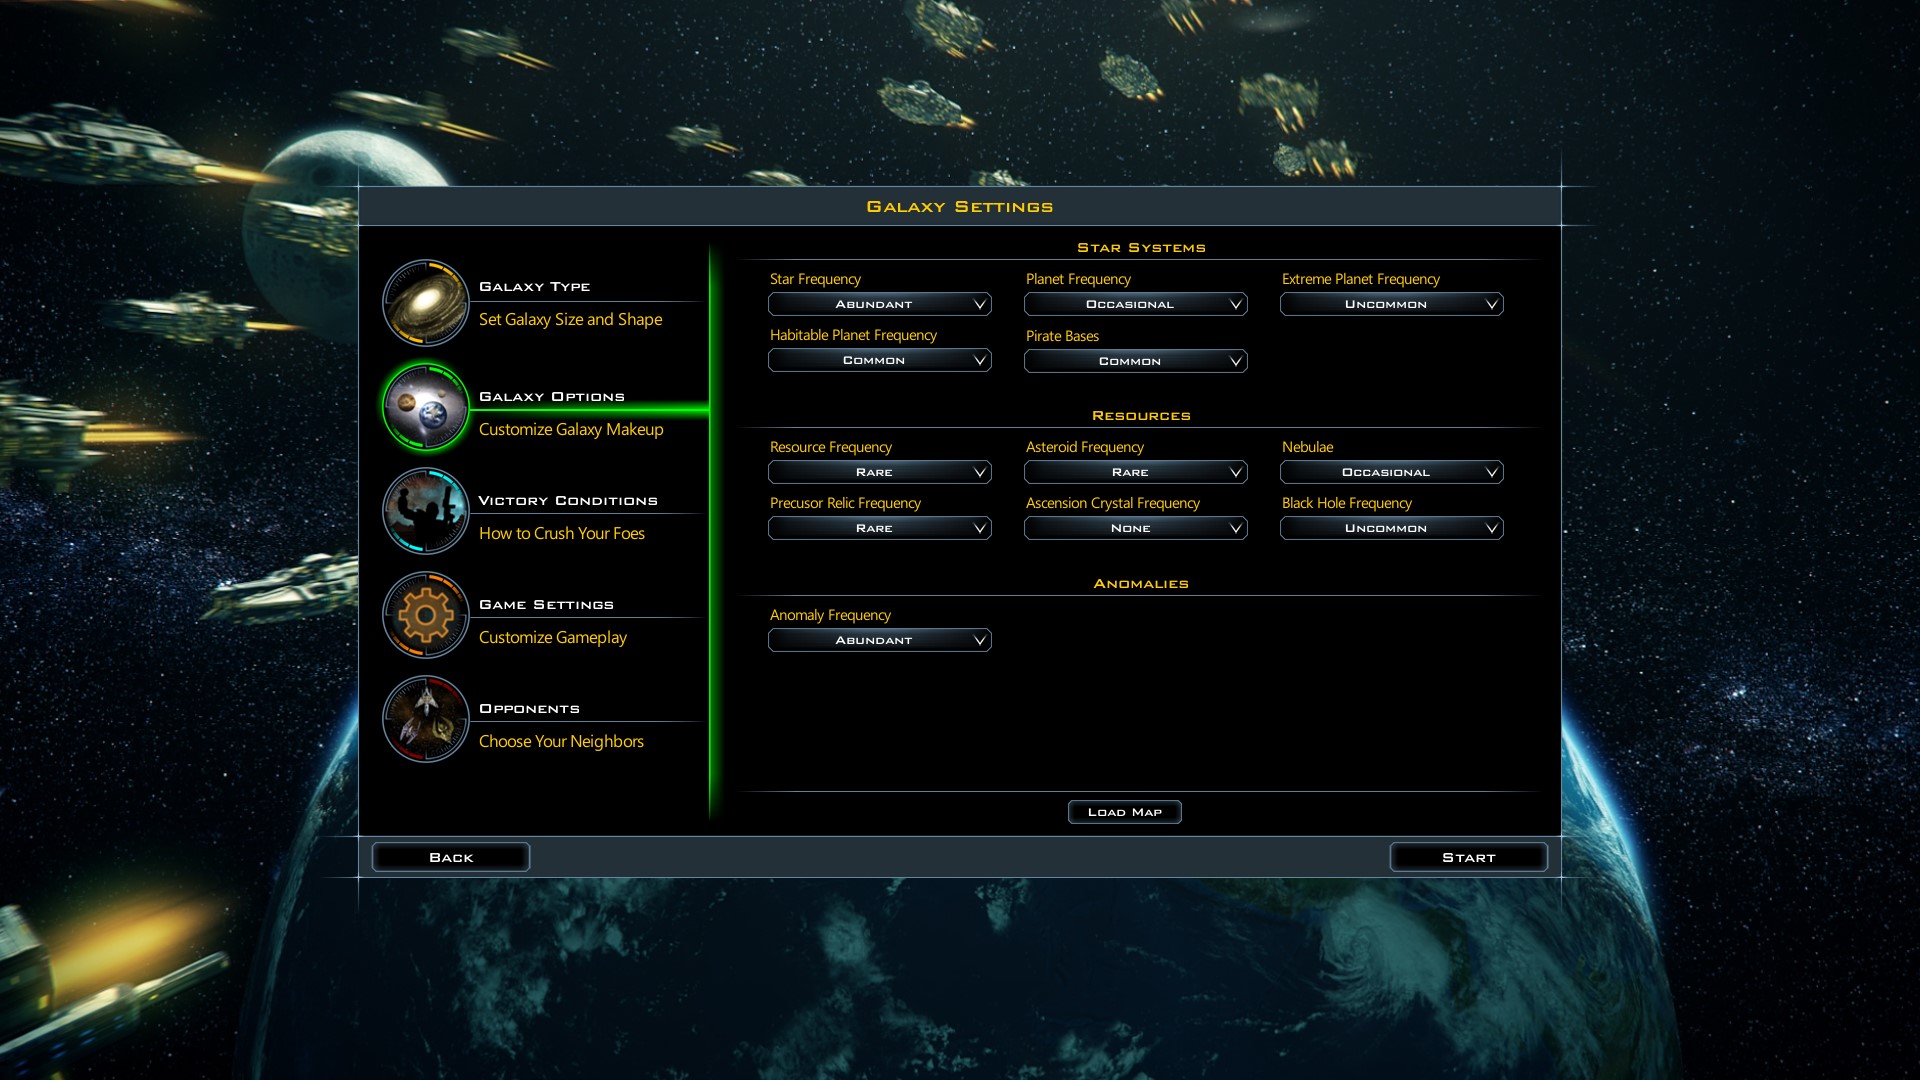Open the Habitable Planet Frequency dropdown
The height and width of the screenshot is (1080, 1920).
(x=879, y=360)
